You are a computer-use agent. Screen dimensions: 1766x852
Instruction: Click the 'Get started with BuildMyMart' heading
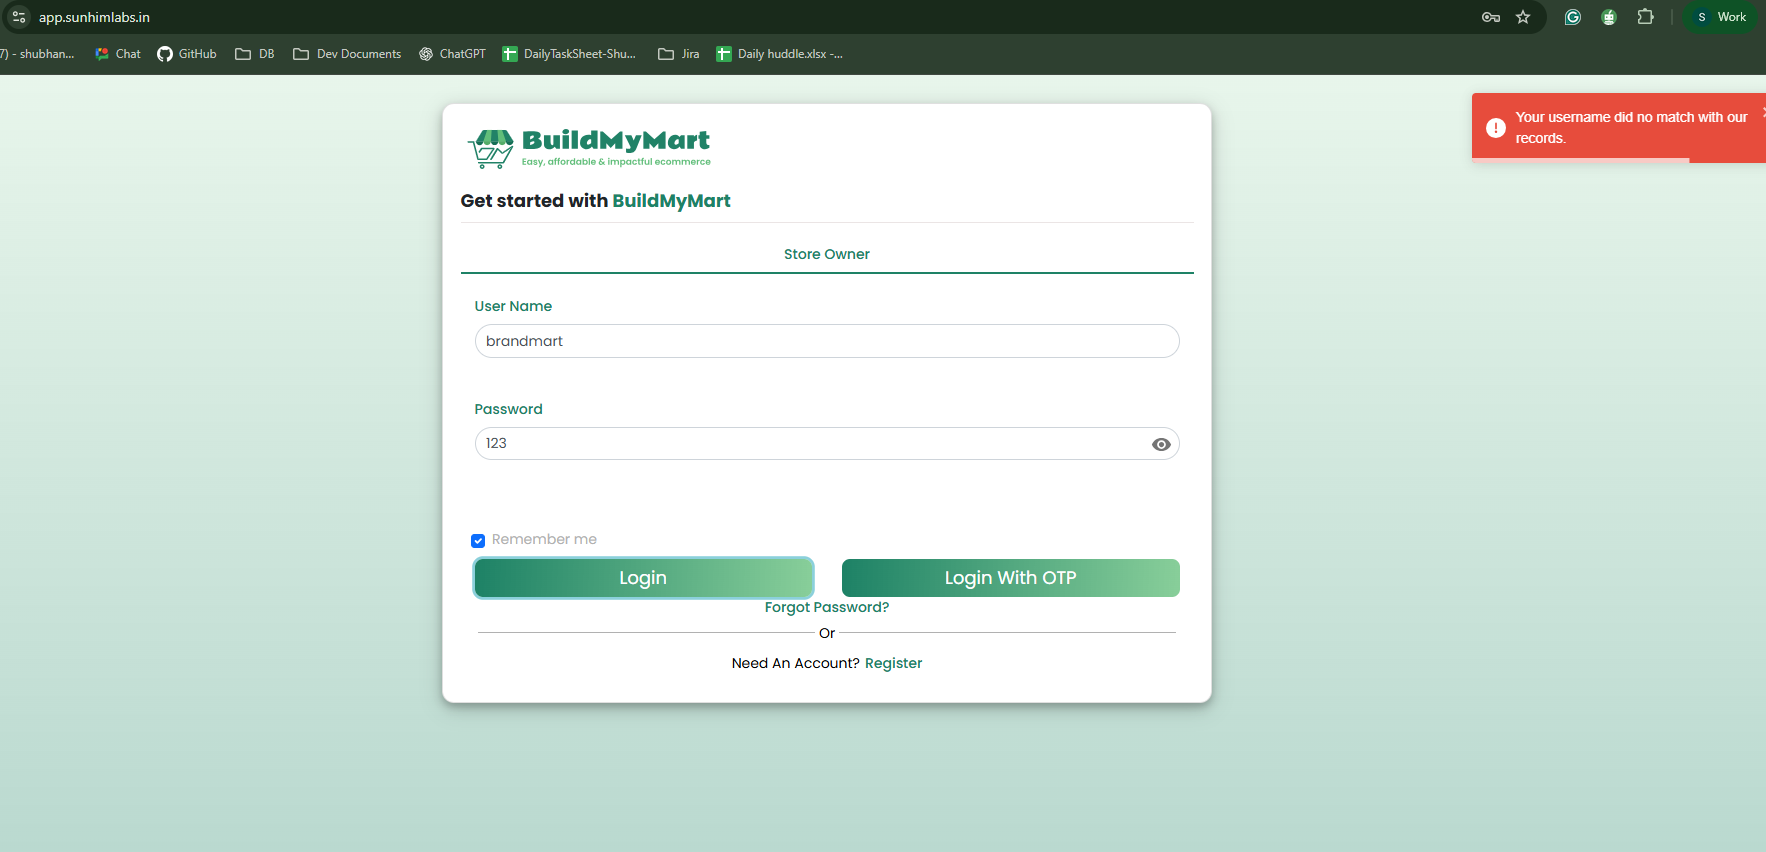pyautogui.click(x=596, y=201)
